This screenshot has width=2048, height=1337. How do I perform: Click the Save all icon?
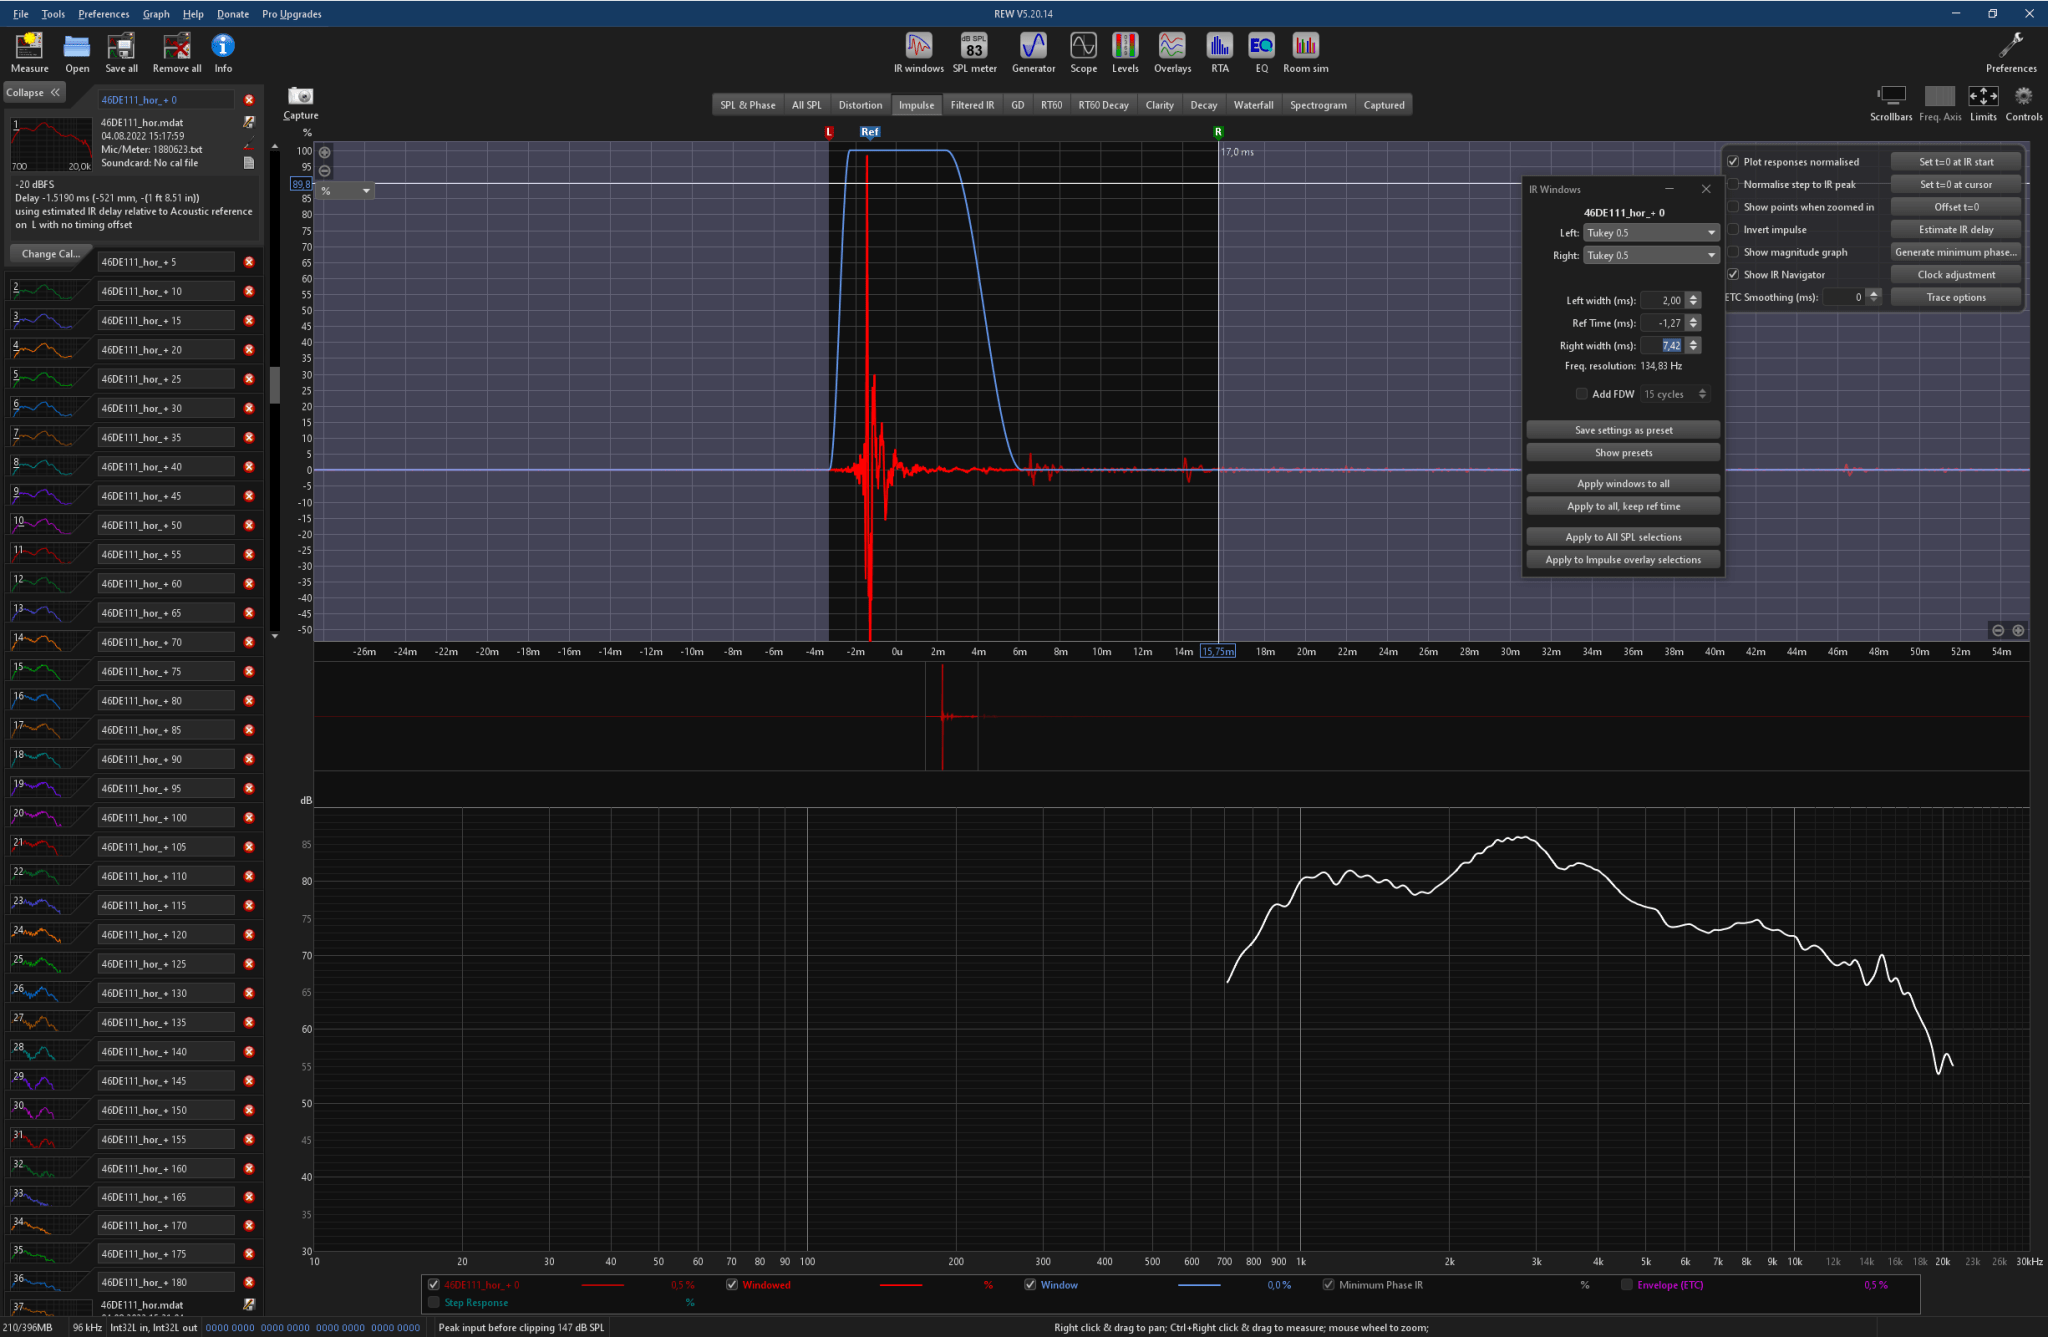(x=121, y=52)
